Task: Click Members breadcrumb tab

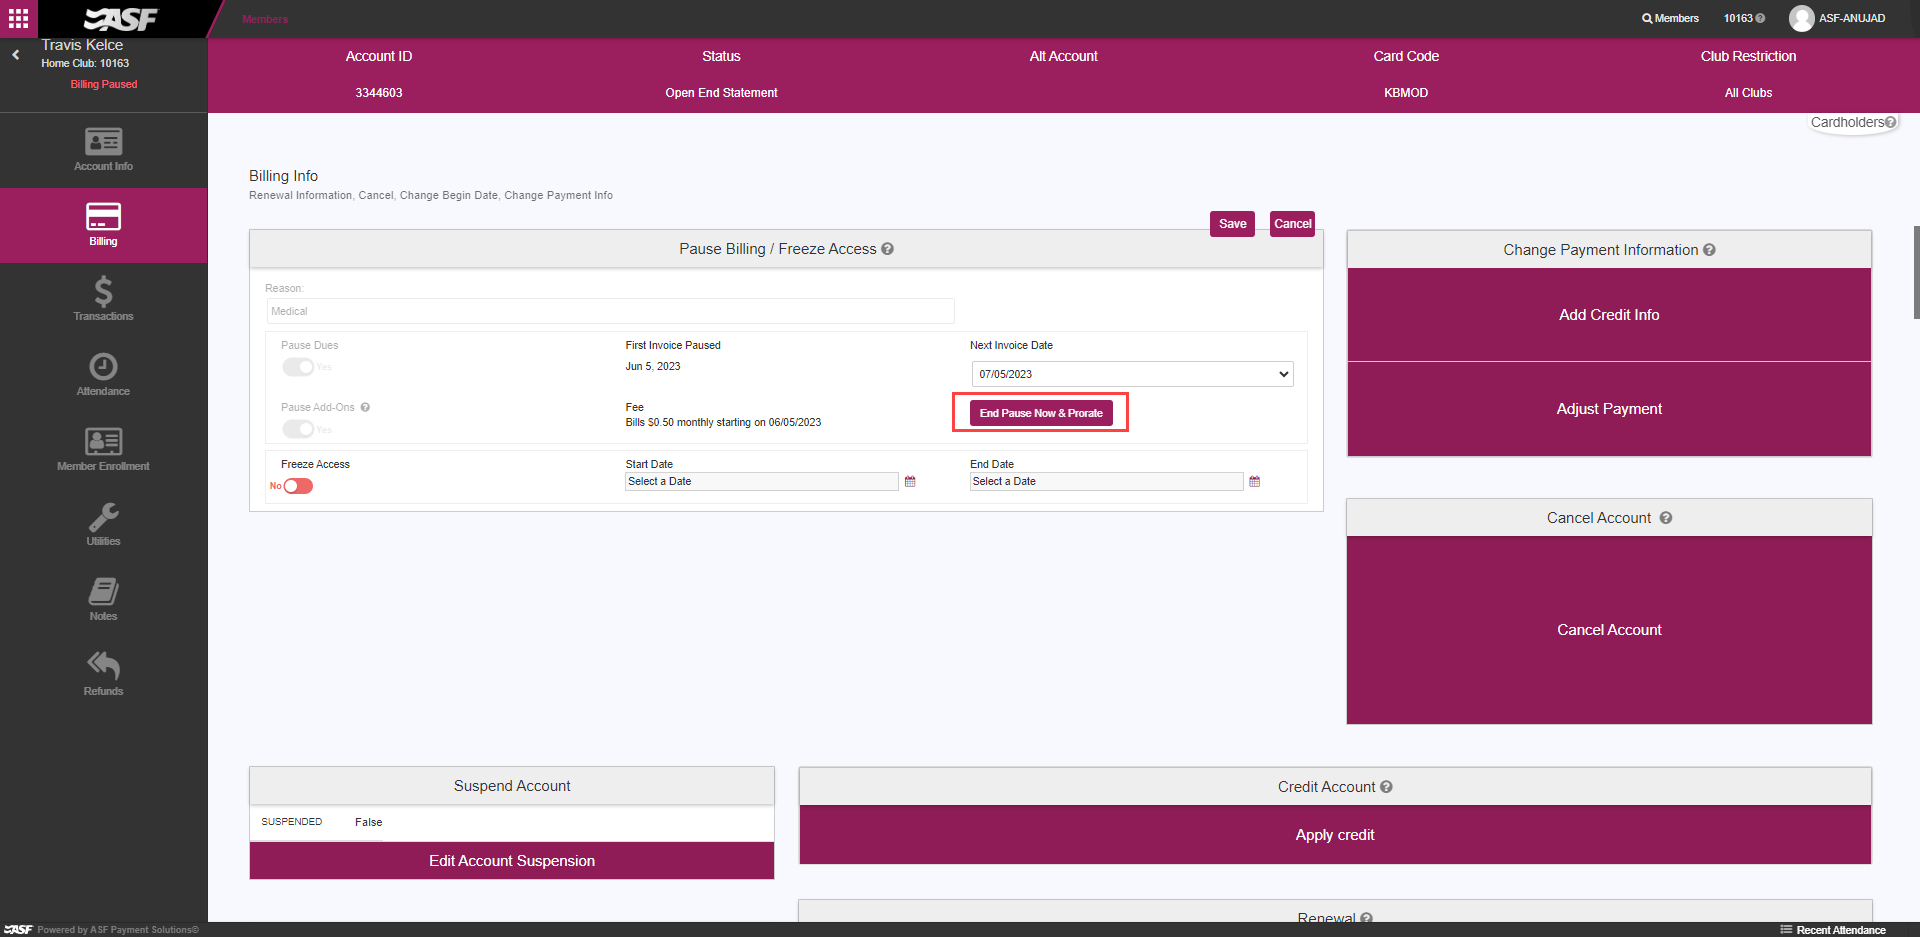Action: pyautogui.click(x=265, y=19)
